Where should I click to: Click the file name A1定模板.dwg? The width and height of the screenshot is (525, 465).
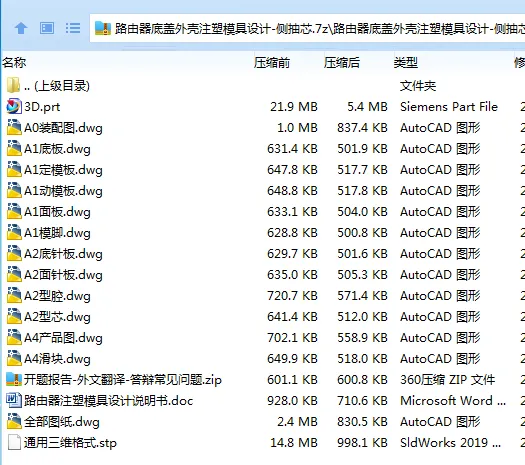coord(63,170)
